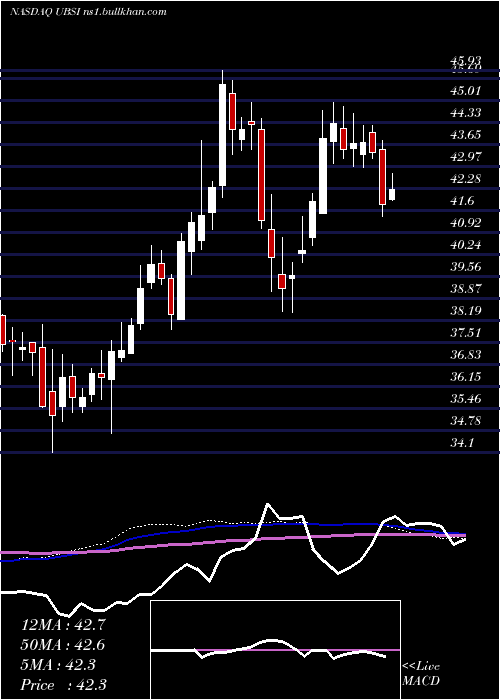Click the 37.51 price axis label
The width and height of the screenshot is (500, 700).
465,333
